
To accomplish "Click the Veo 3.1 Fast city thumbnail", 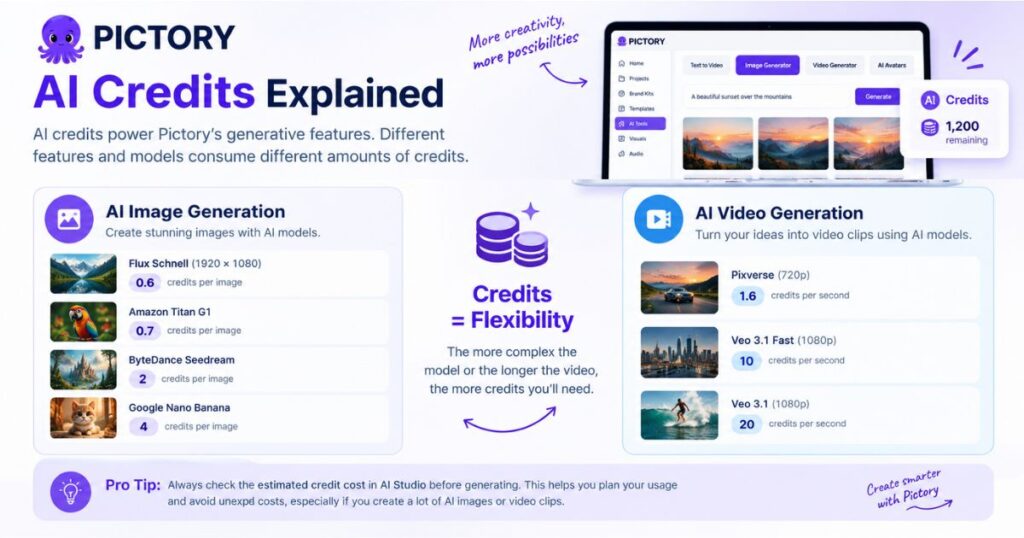I will click(679, 353).
